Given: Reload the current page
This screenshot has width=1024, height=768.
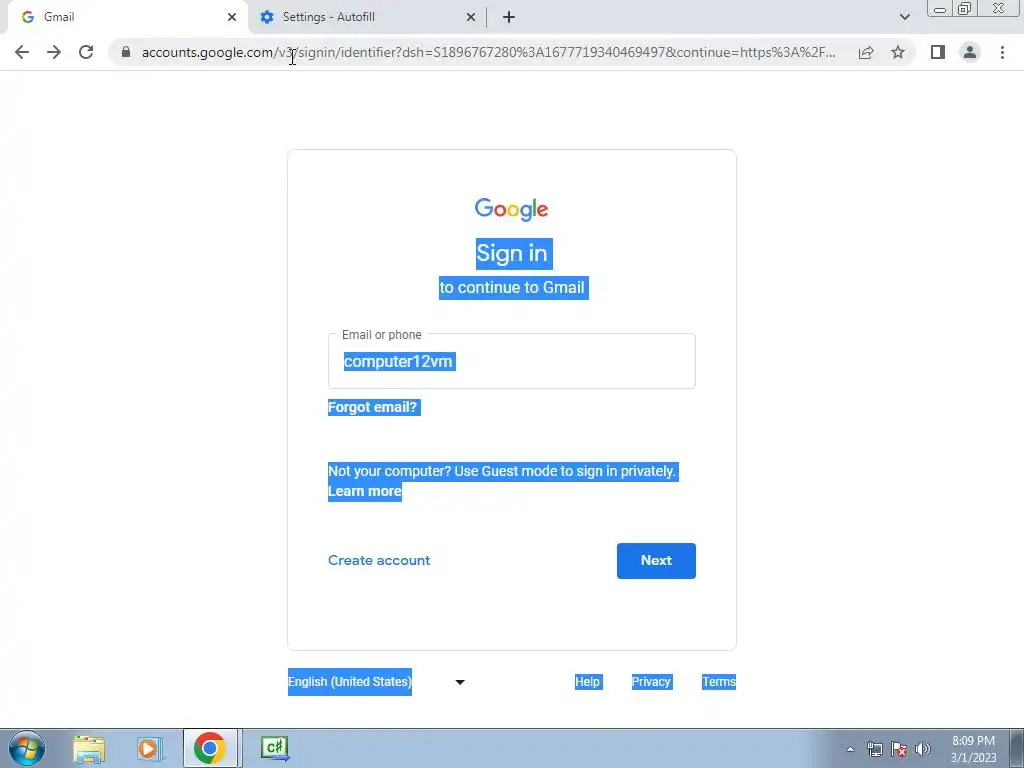Looking at the screenshot, I should (x=86, y=52).
